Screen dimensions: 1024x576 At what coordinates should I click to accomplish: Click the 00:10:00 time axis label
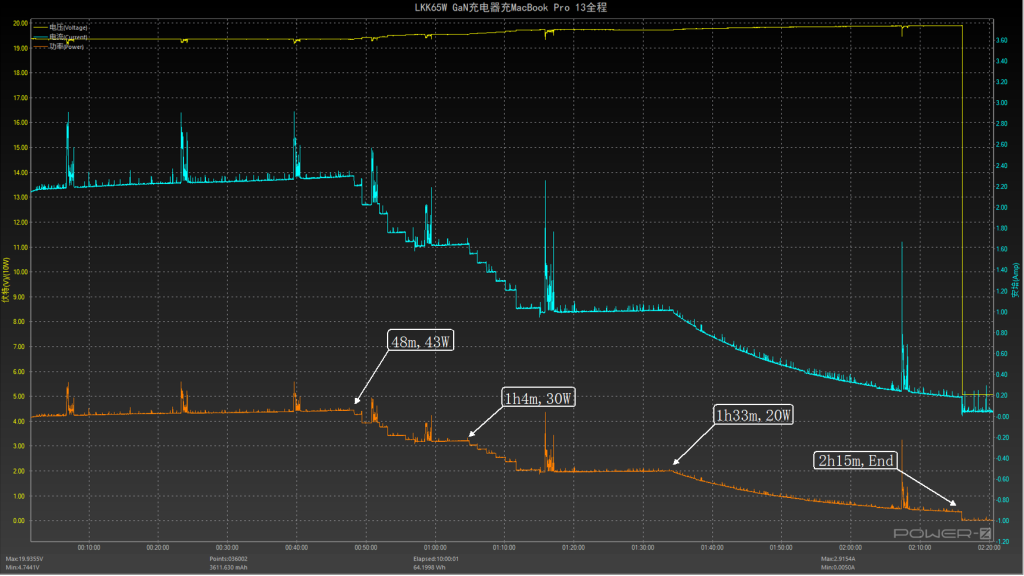(89, 548)
